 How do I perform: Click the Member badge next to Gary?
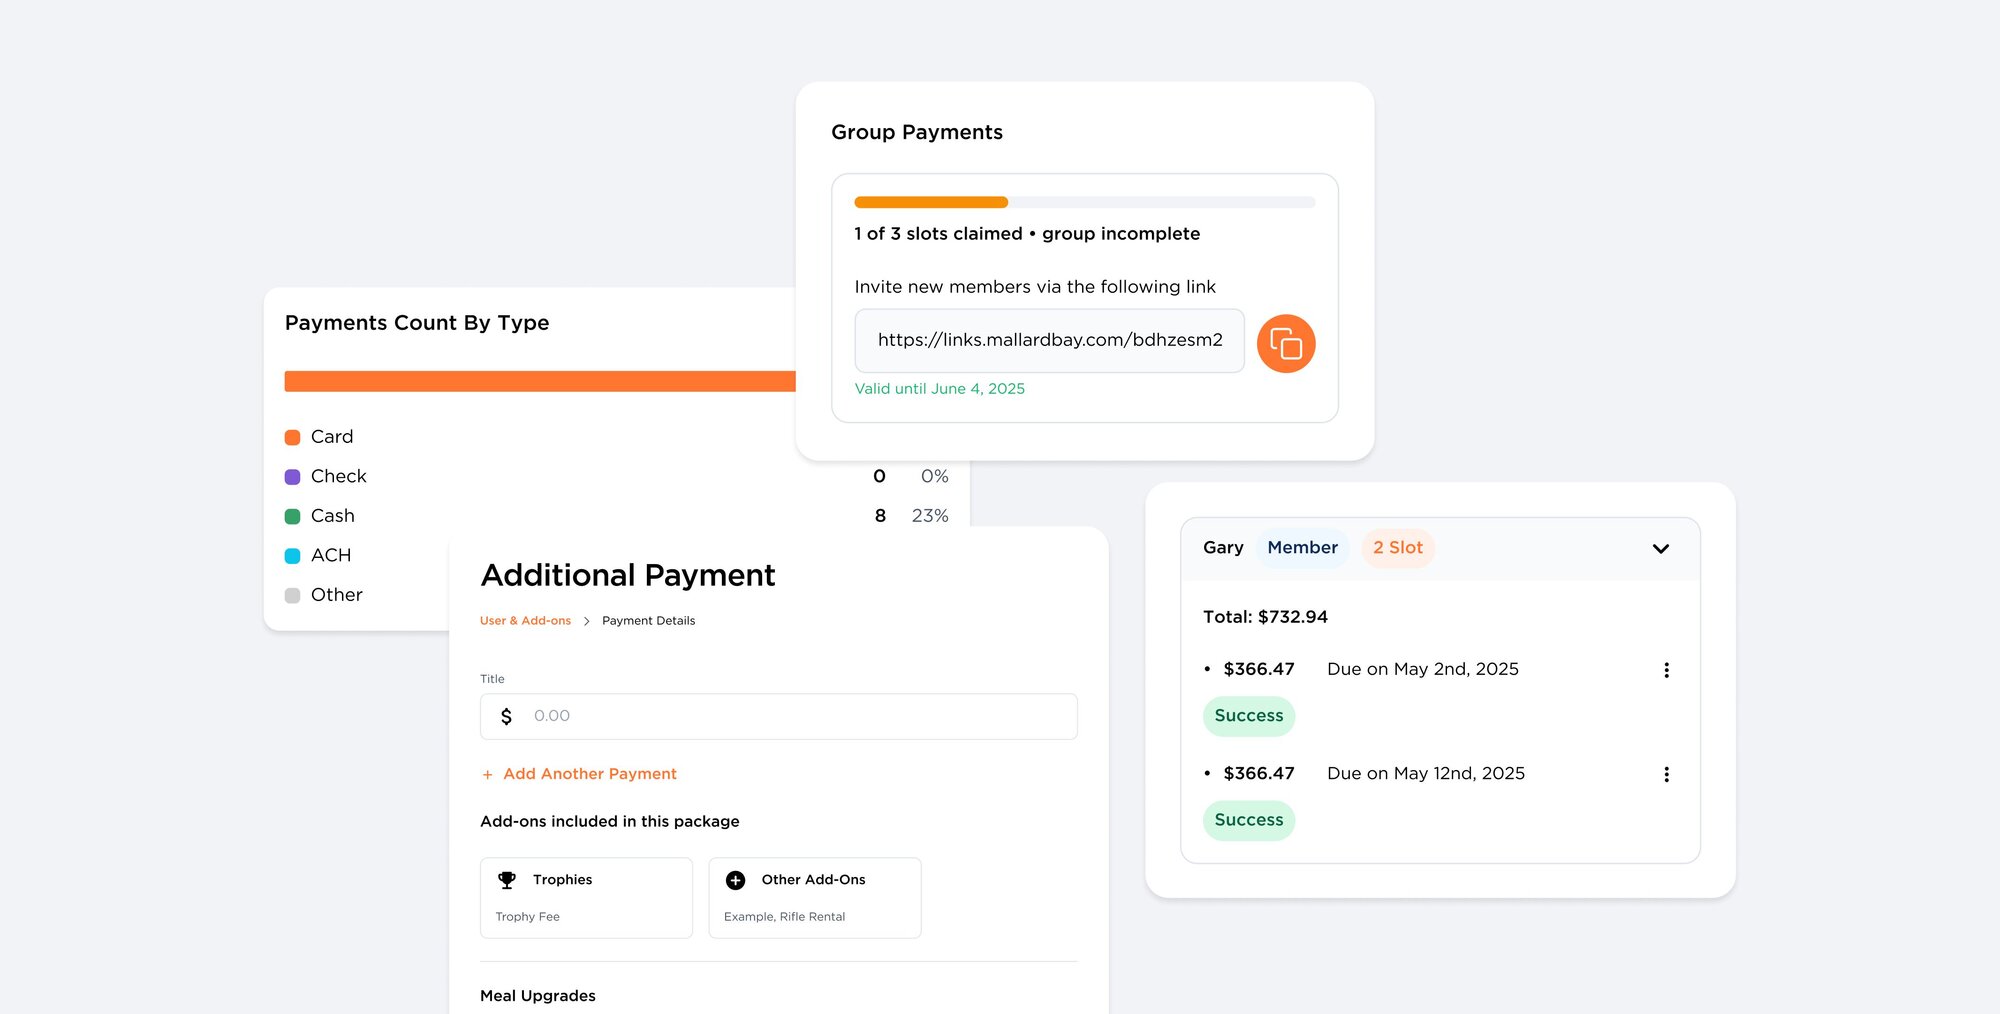(1302, 547)
